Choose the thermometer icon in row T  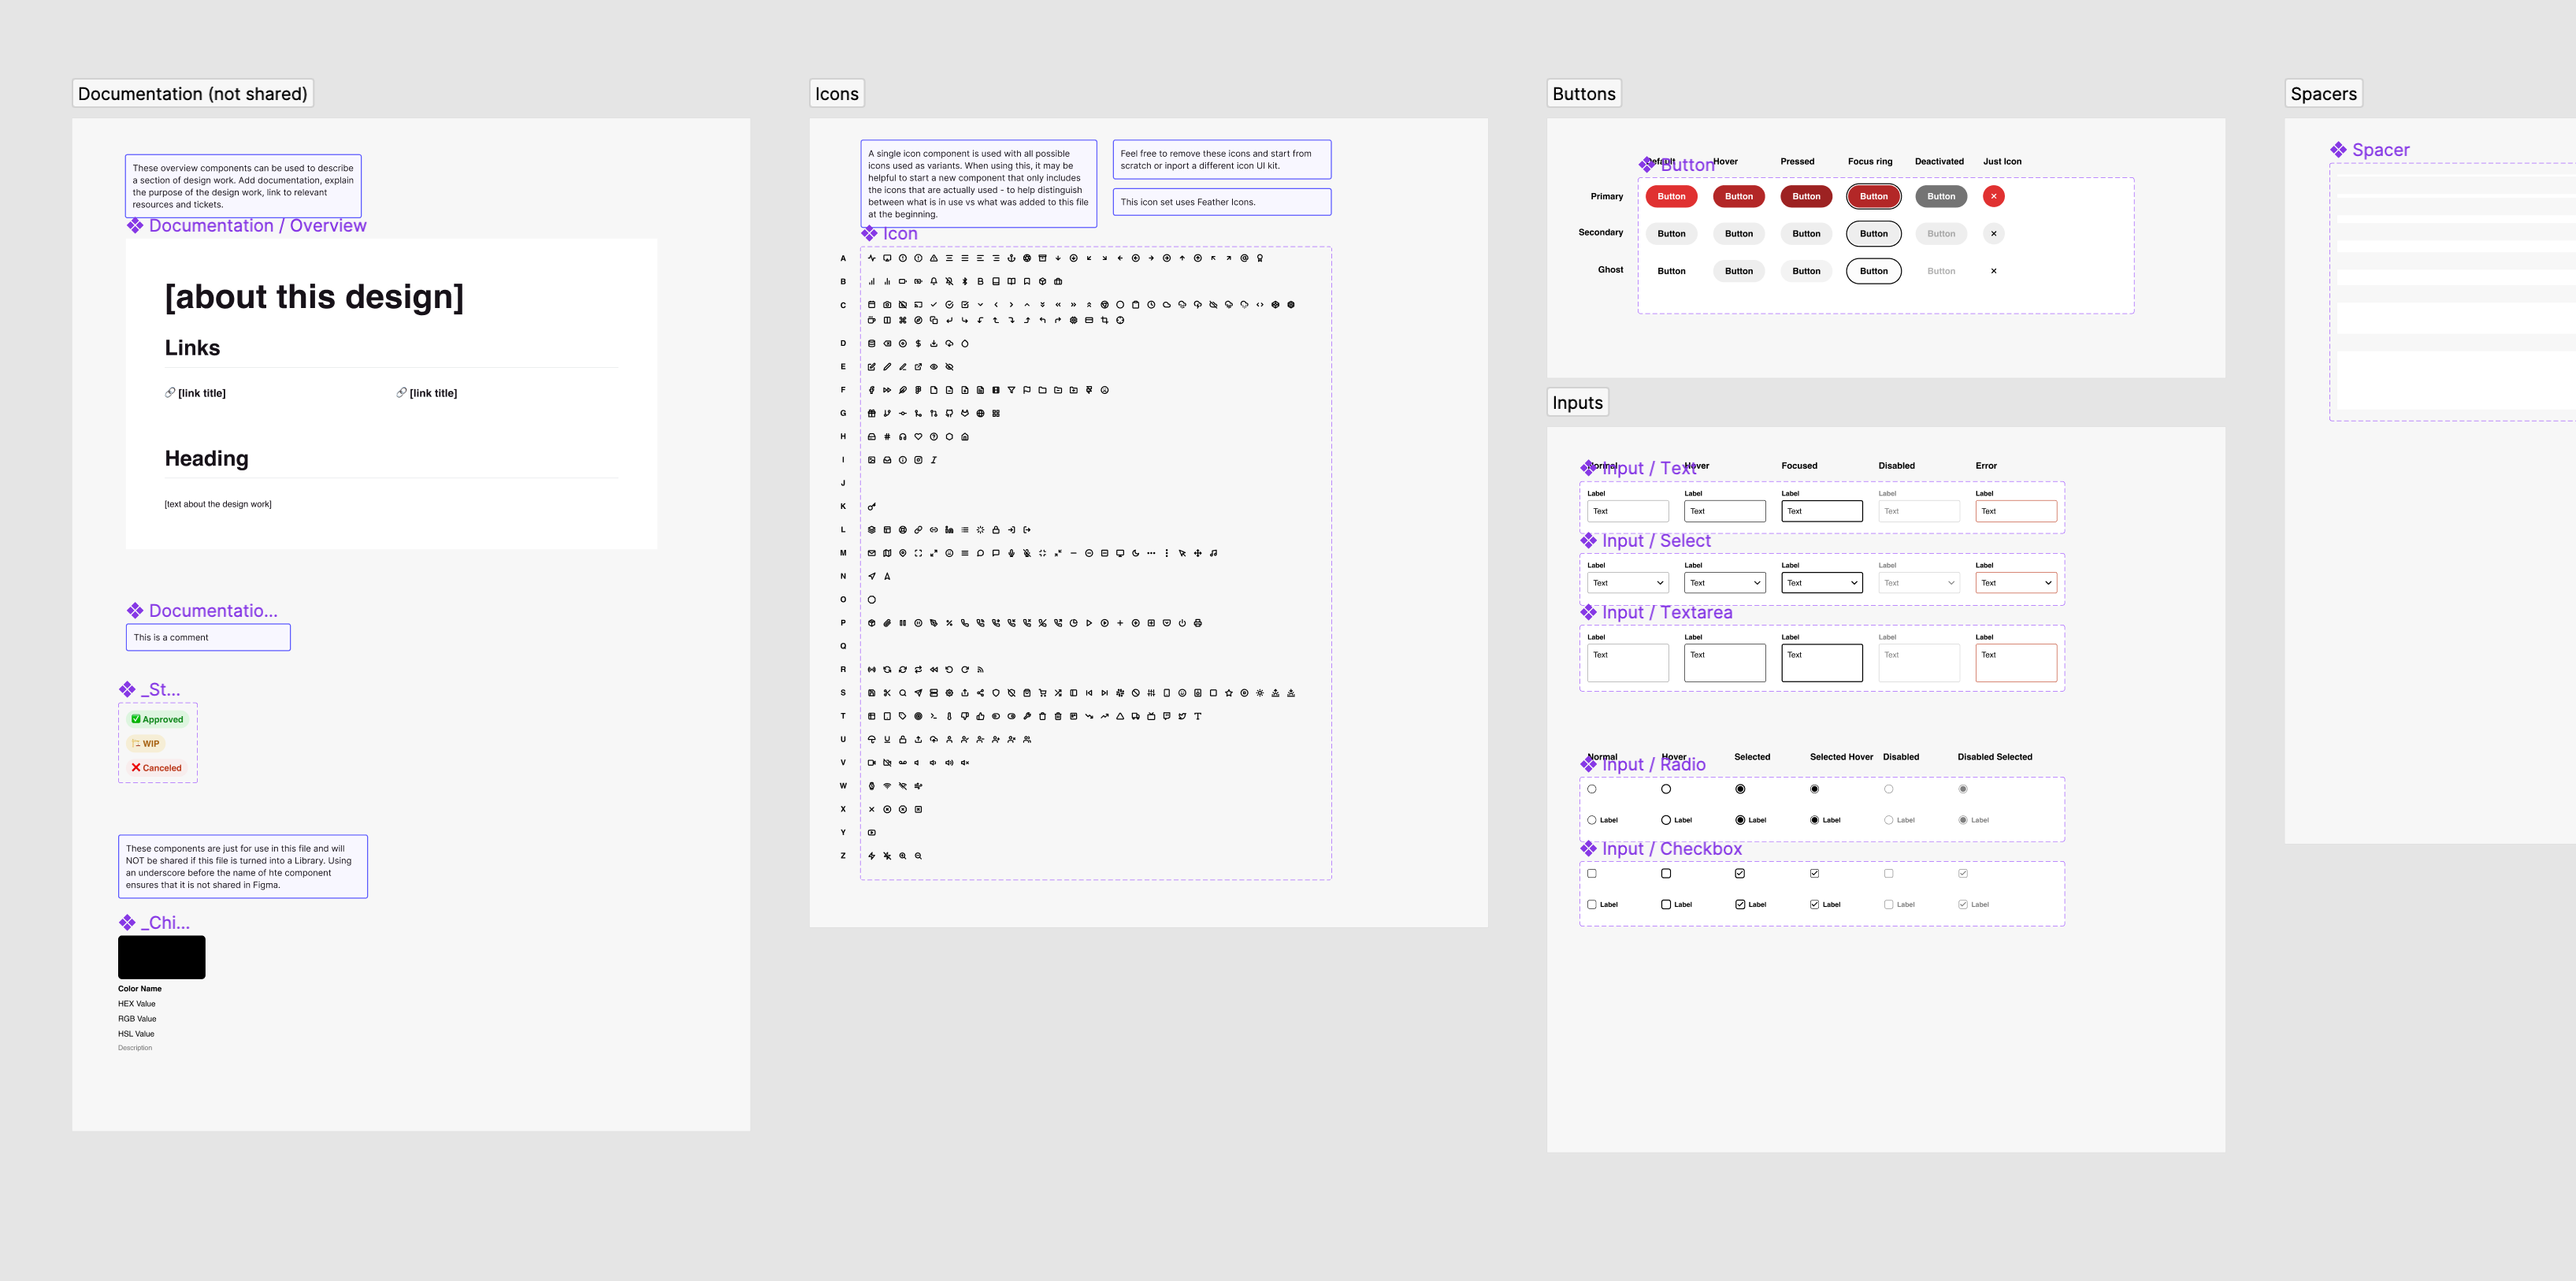pyautogui.click(x=949, y=716)
